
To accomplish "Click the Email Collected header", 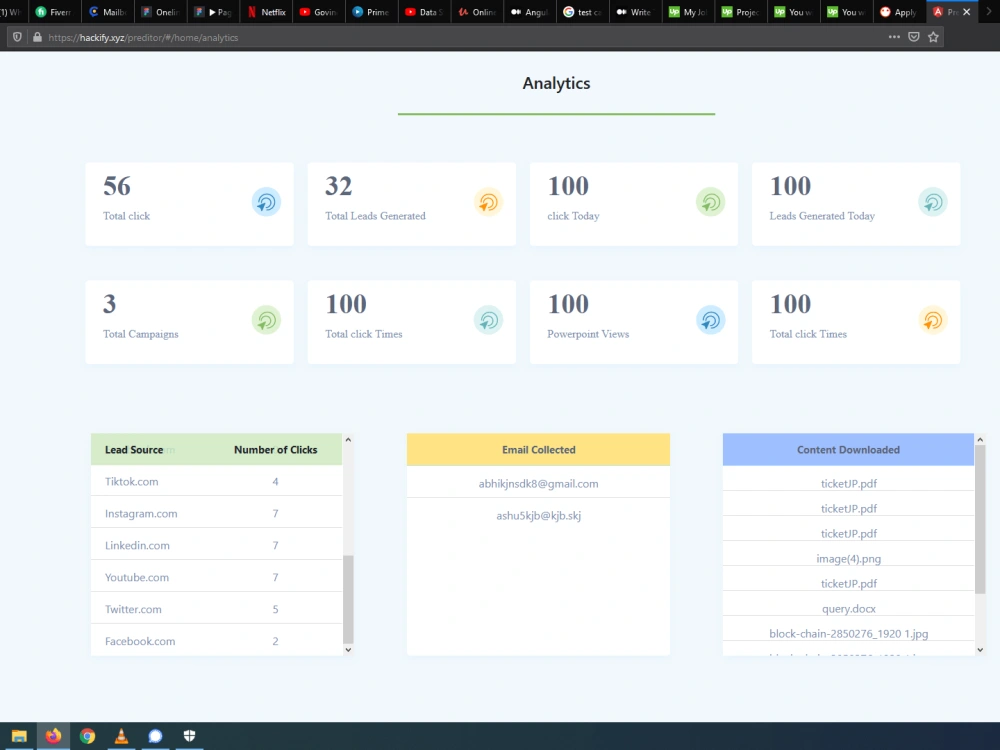I will (x=538, y=450).
